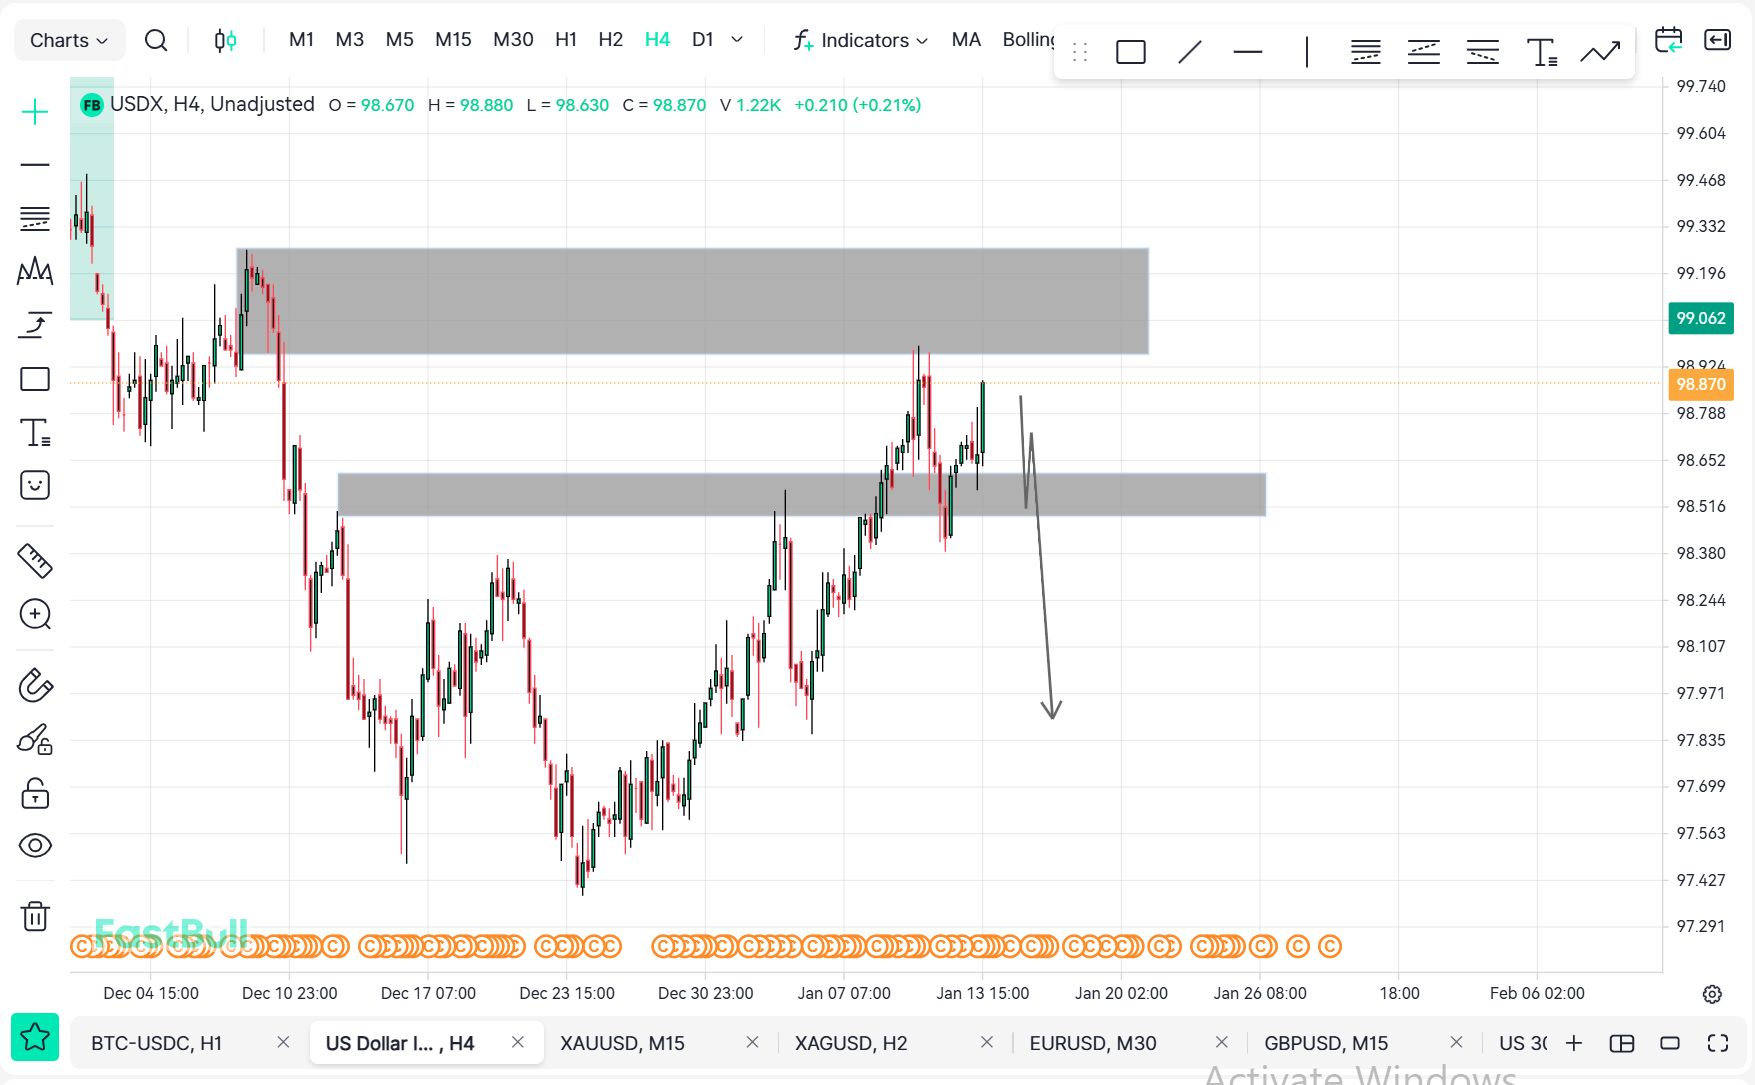Switch to the XAUUSD, M15 tab
Viewport: 1755px width, 1085px height.
point(622,1043)
